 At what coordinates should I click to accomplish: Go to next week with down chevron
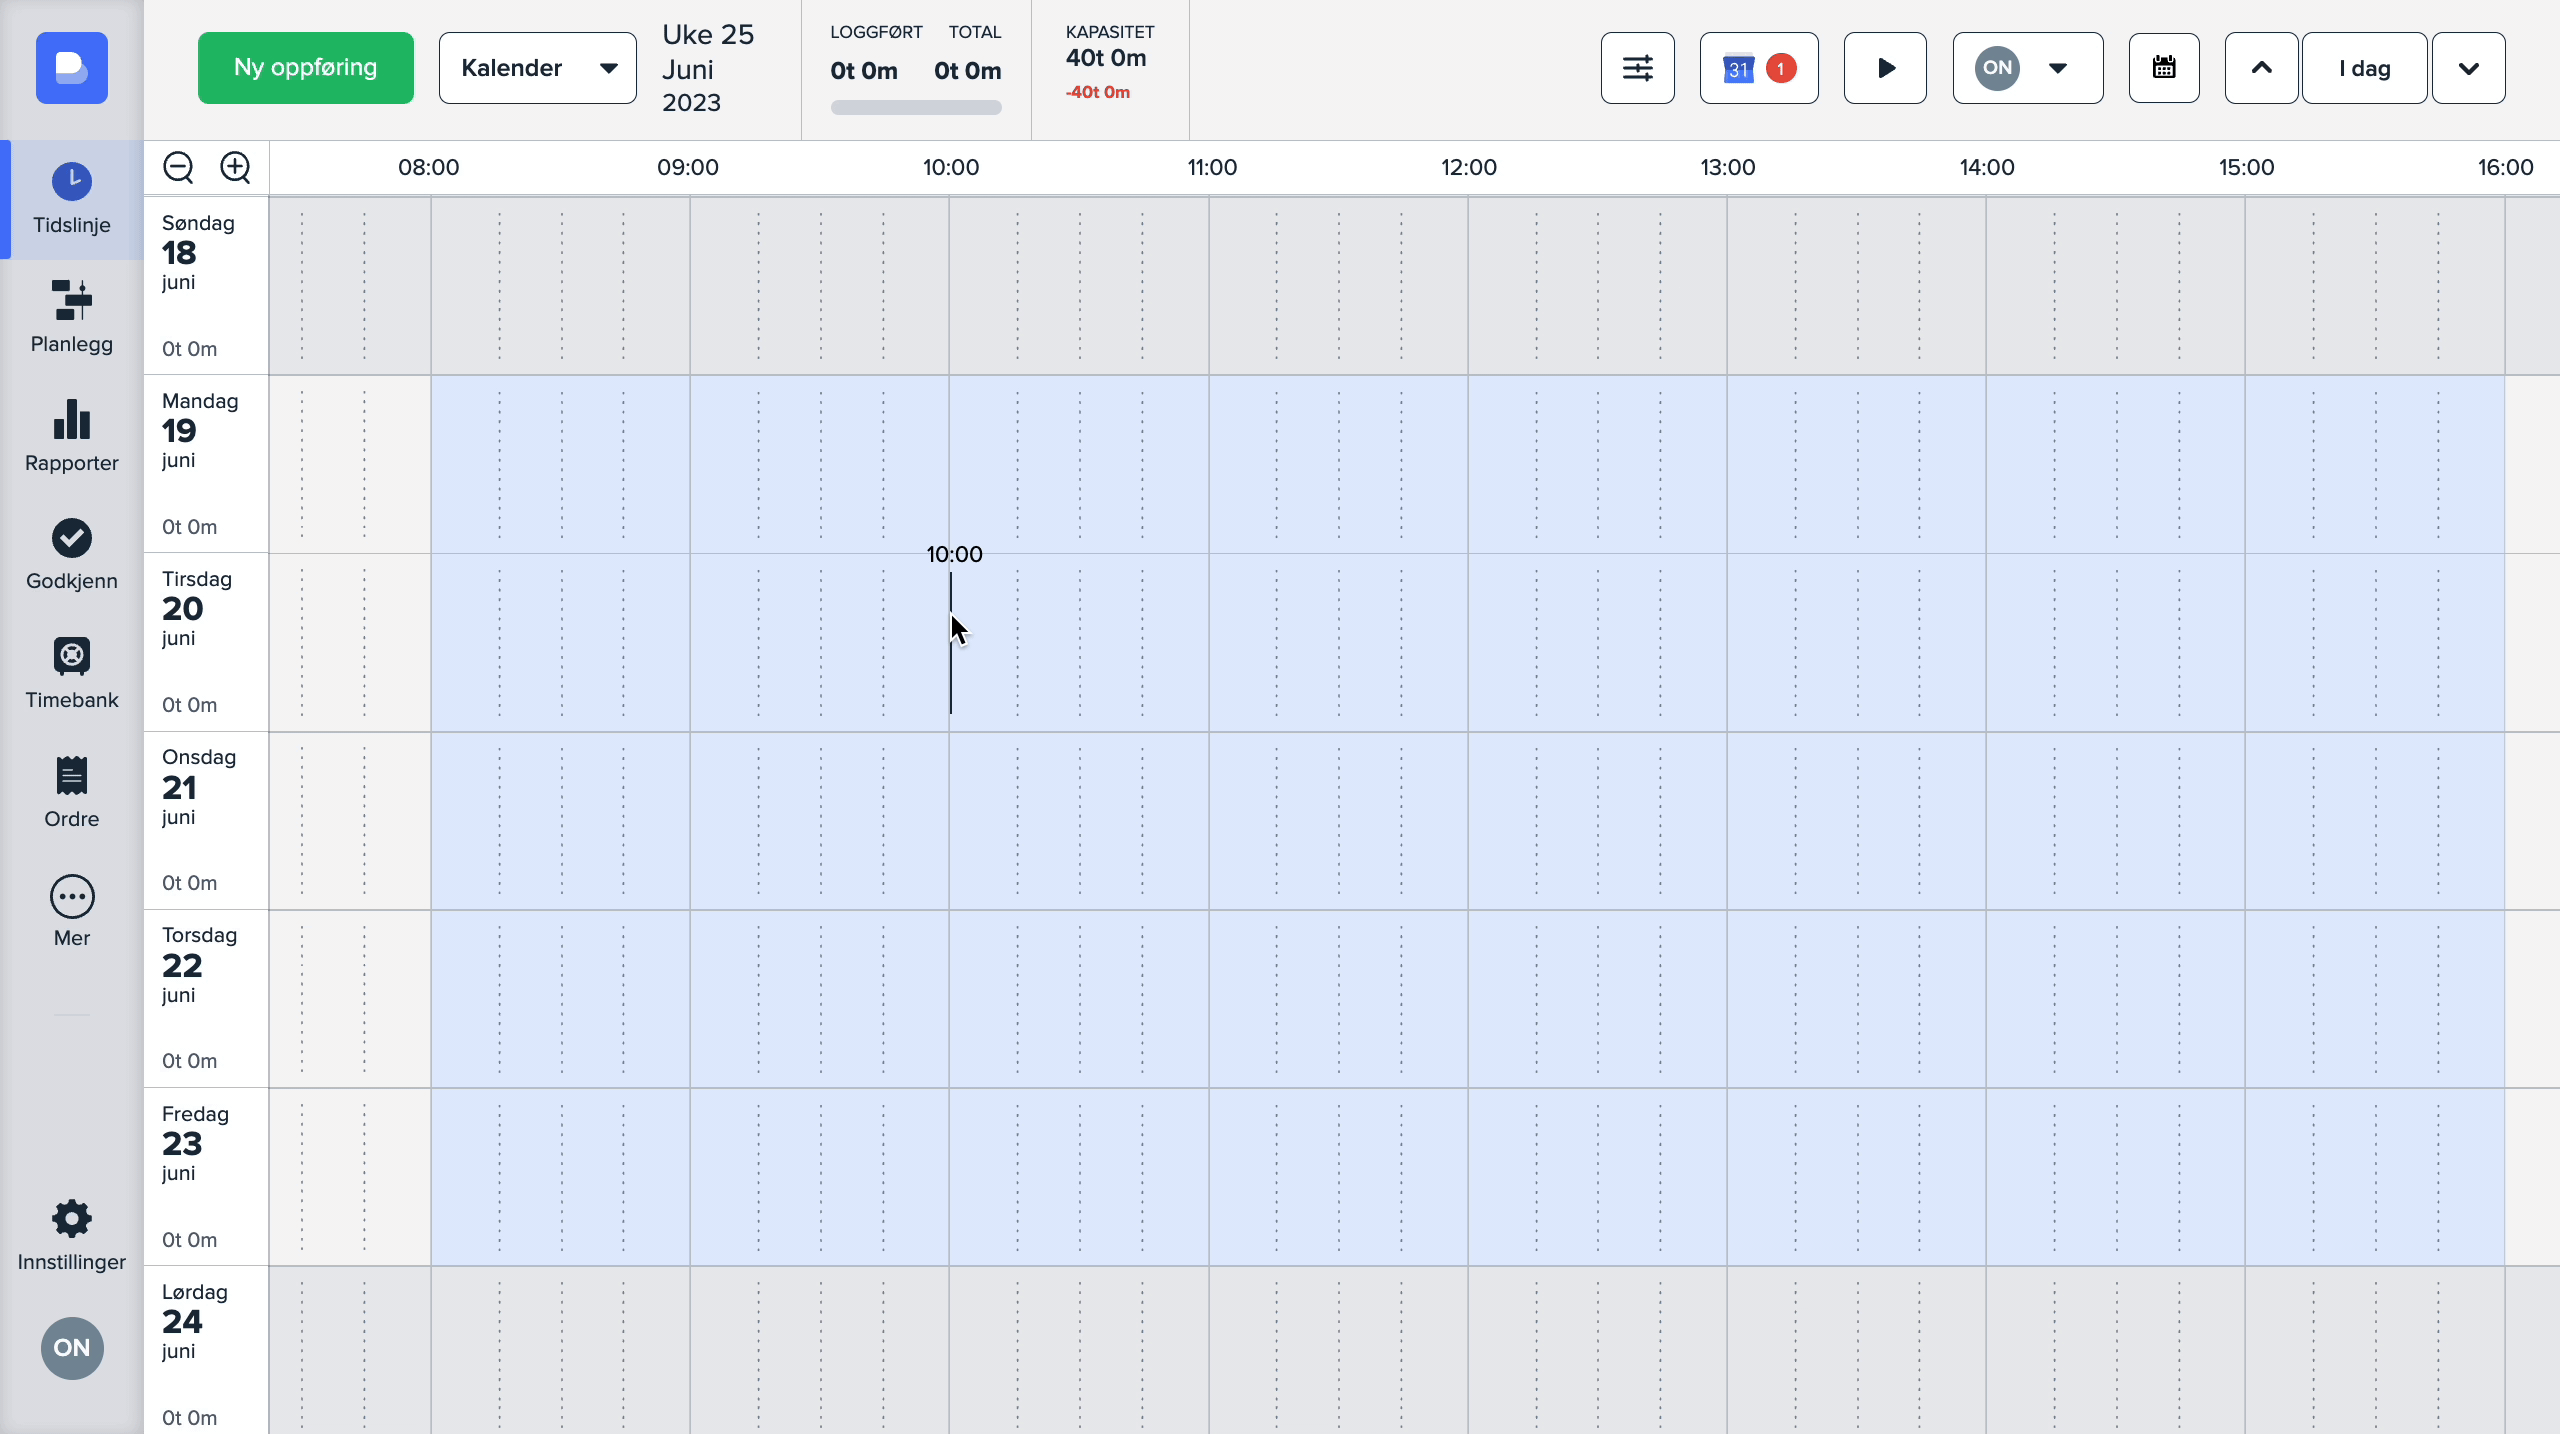(x=2468, y=68)
